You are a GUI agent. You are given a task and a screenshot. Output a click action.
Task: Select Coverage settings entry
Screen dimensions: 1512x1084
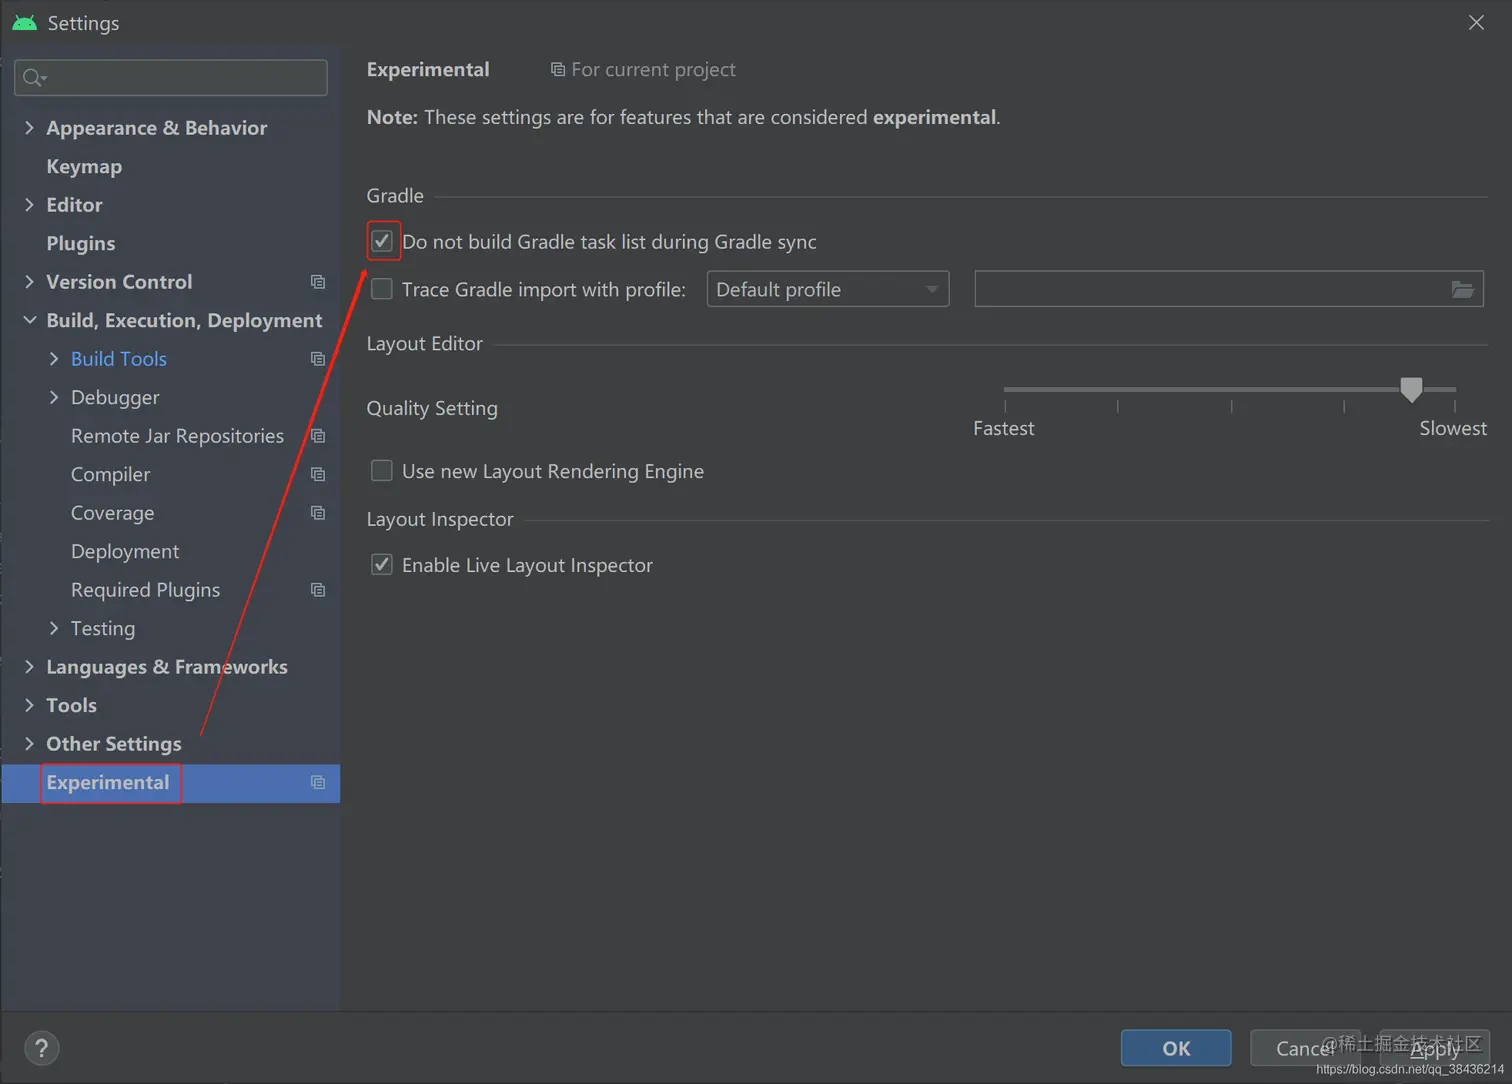[112, 513]
